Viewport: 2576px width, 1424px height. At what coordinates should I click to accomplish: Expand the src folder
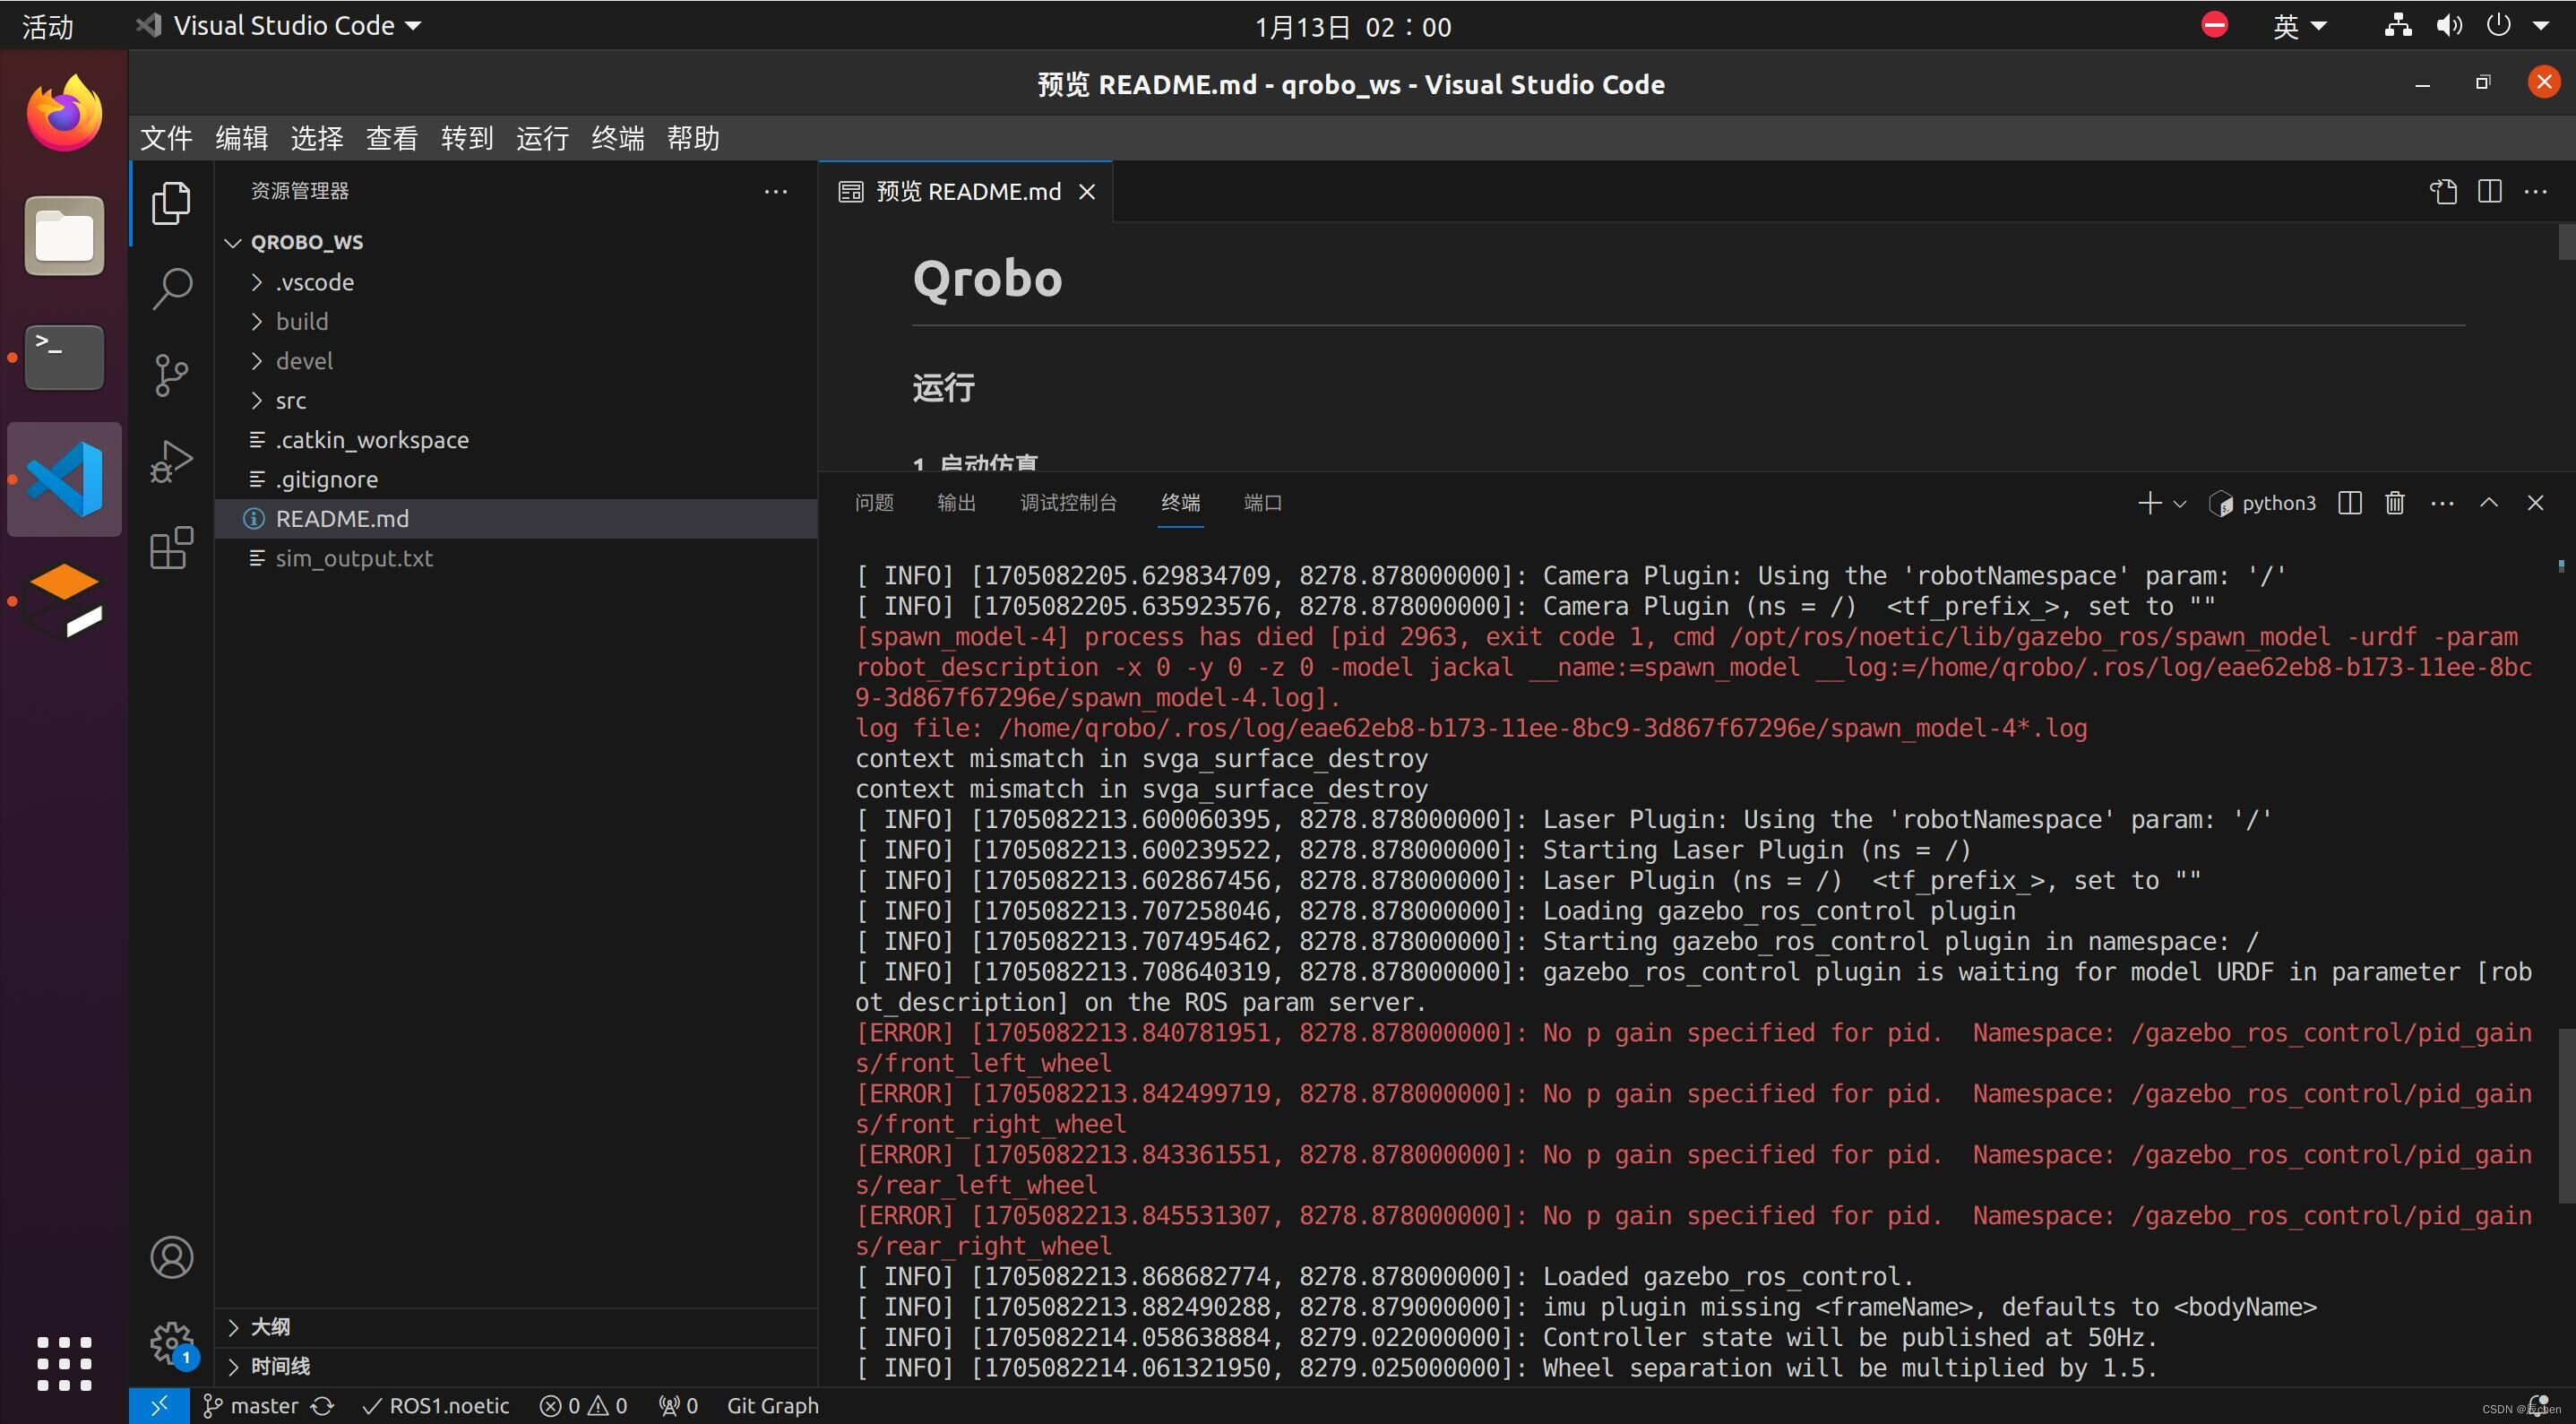(x=516, y=400)
